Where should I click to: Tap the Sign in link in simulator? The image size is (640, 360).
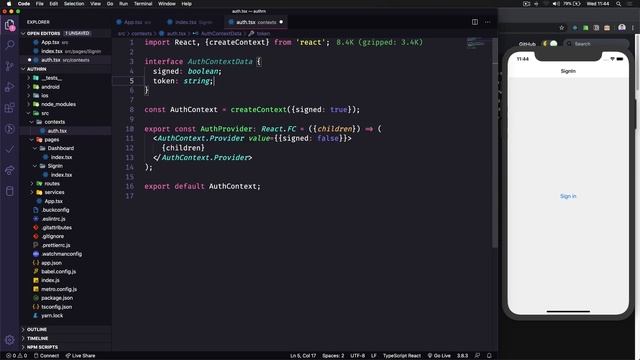[x=568, y=196]
